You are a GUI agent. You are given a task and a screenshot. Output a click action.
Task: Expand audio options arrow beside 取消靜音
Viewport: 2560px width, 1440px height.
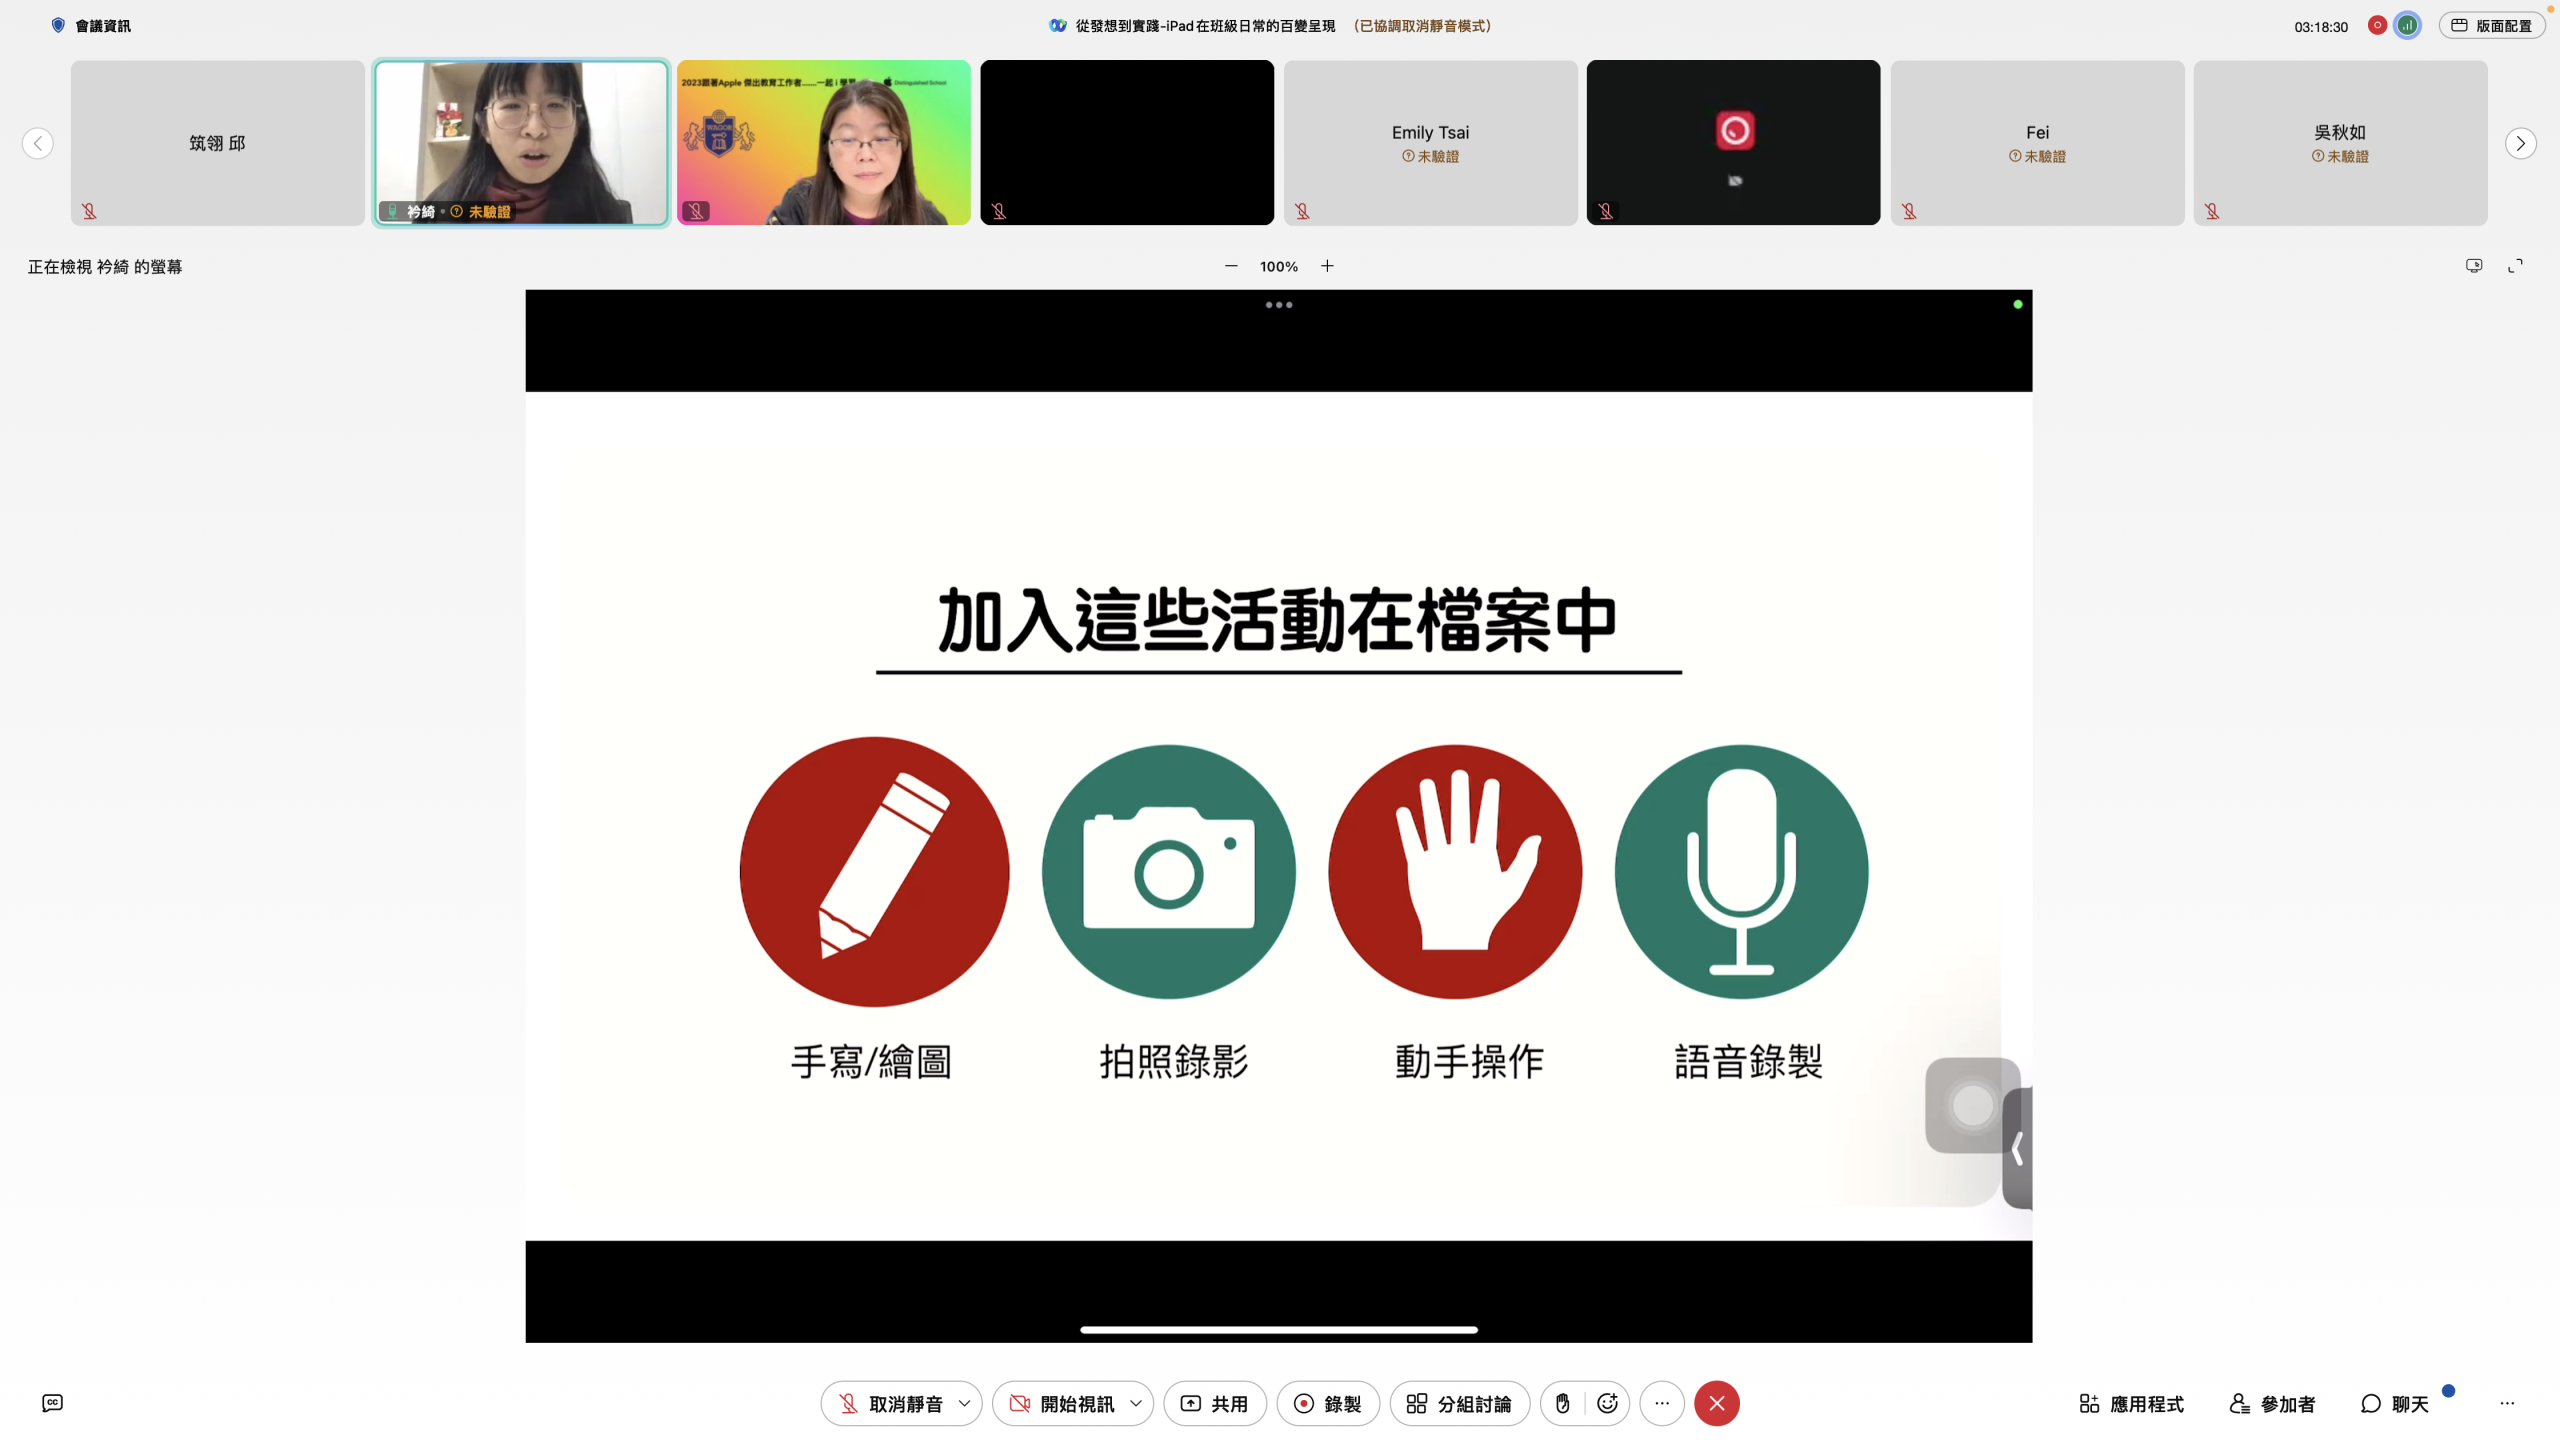coord(964,1404)
